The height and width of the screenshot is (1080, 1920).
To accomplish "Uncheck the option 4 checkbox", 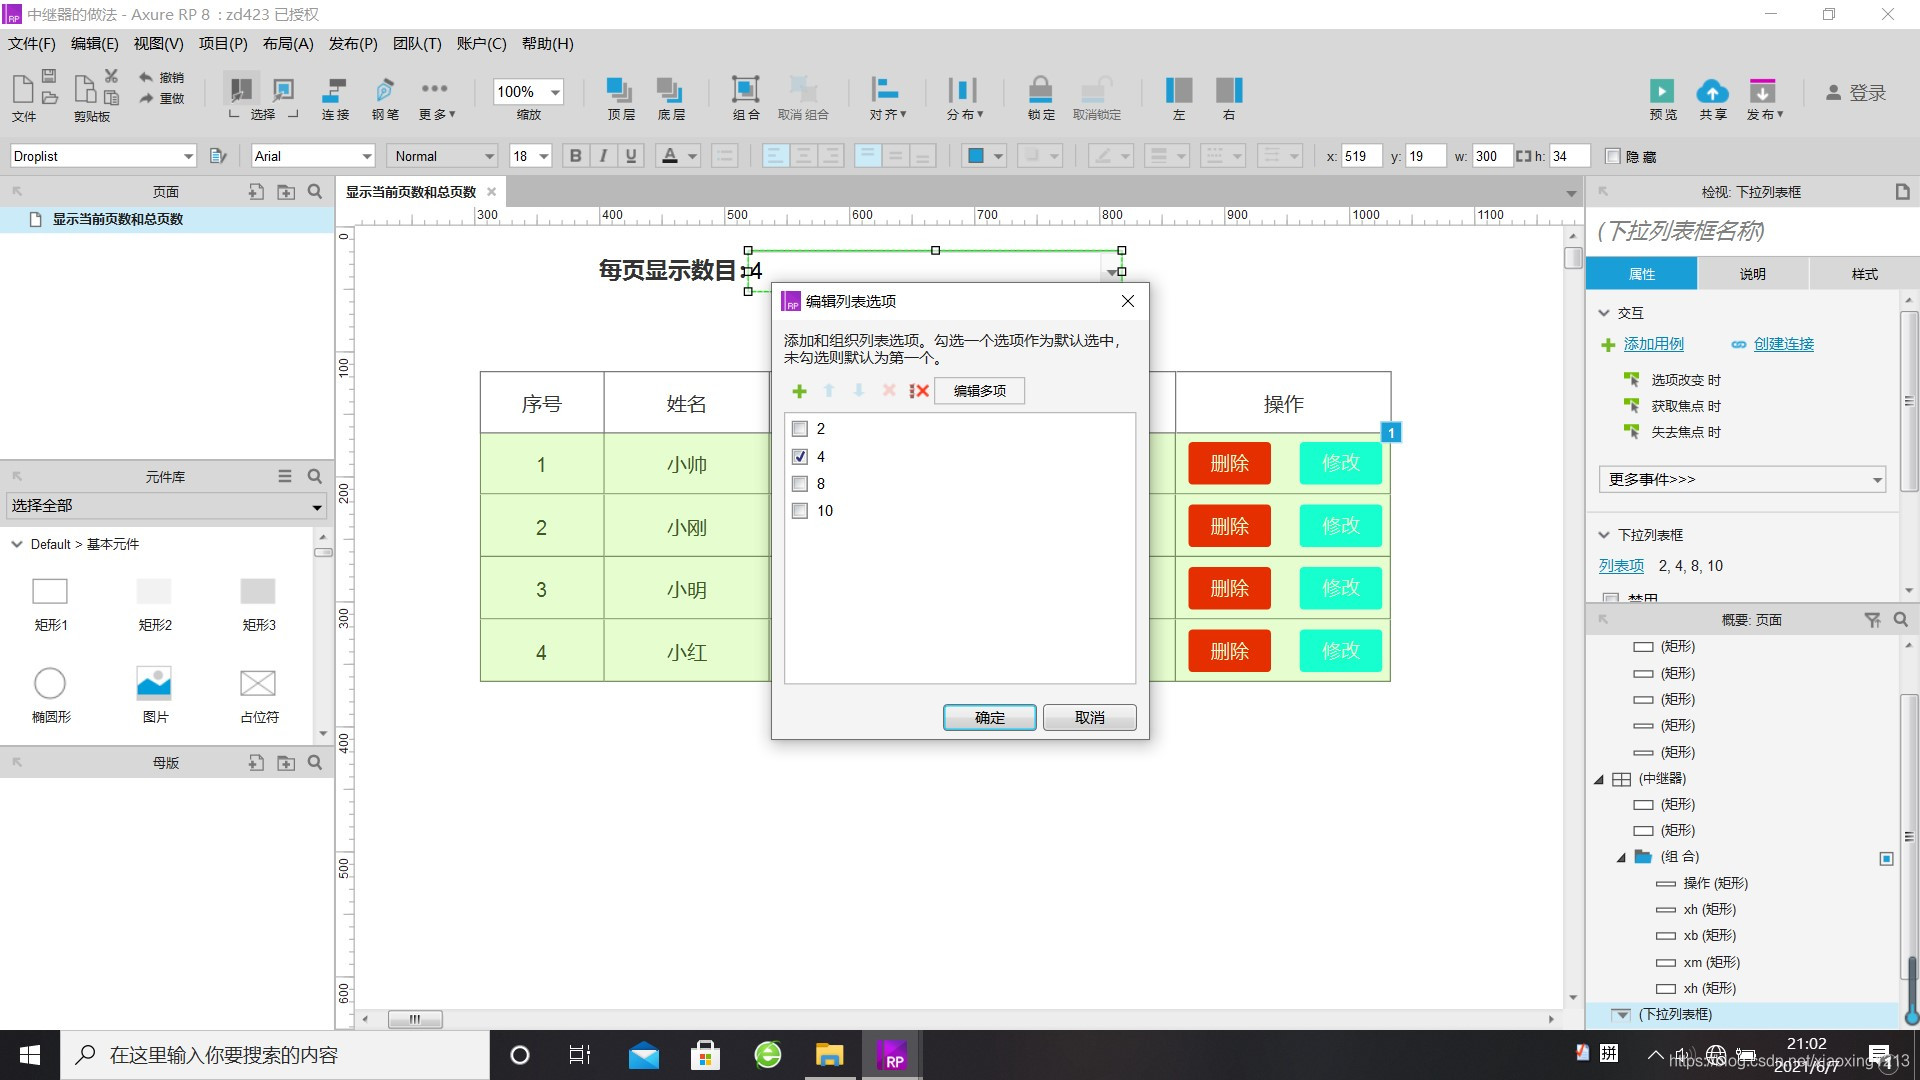I will tap(800, 457).
